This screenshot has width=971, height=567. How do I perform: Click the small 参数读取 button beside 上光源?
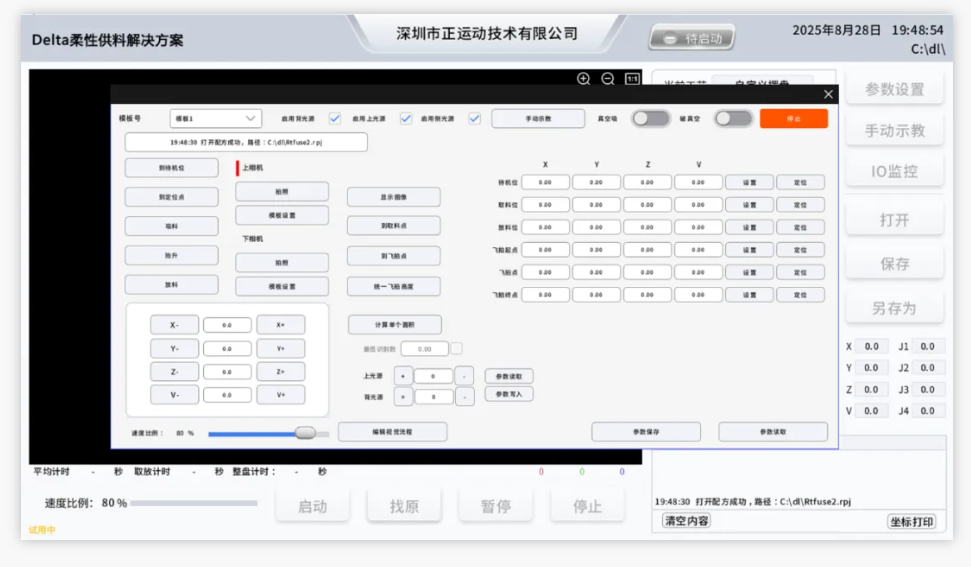click(509, 376)
